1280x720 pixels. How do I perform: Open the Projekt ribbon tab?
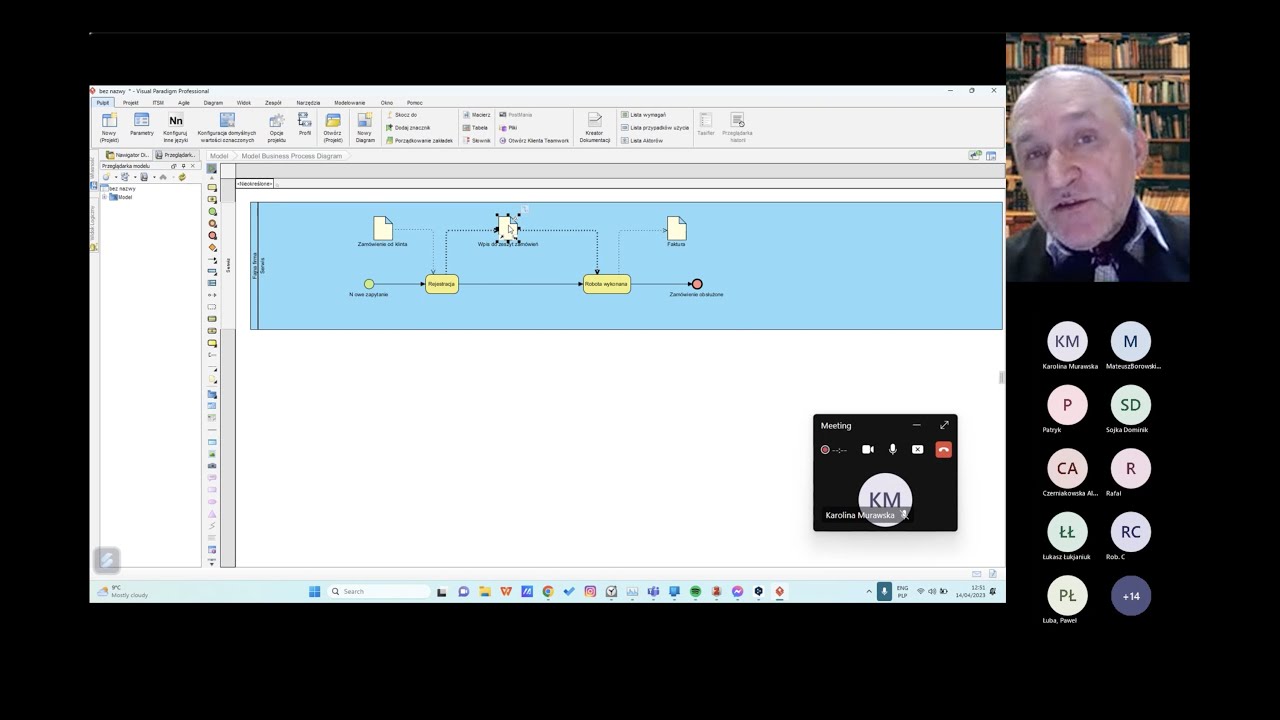click(x=131, y=102)
